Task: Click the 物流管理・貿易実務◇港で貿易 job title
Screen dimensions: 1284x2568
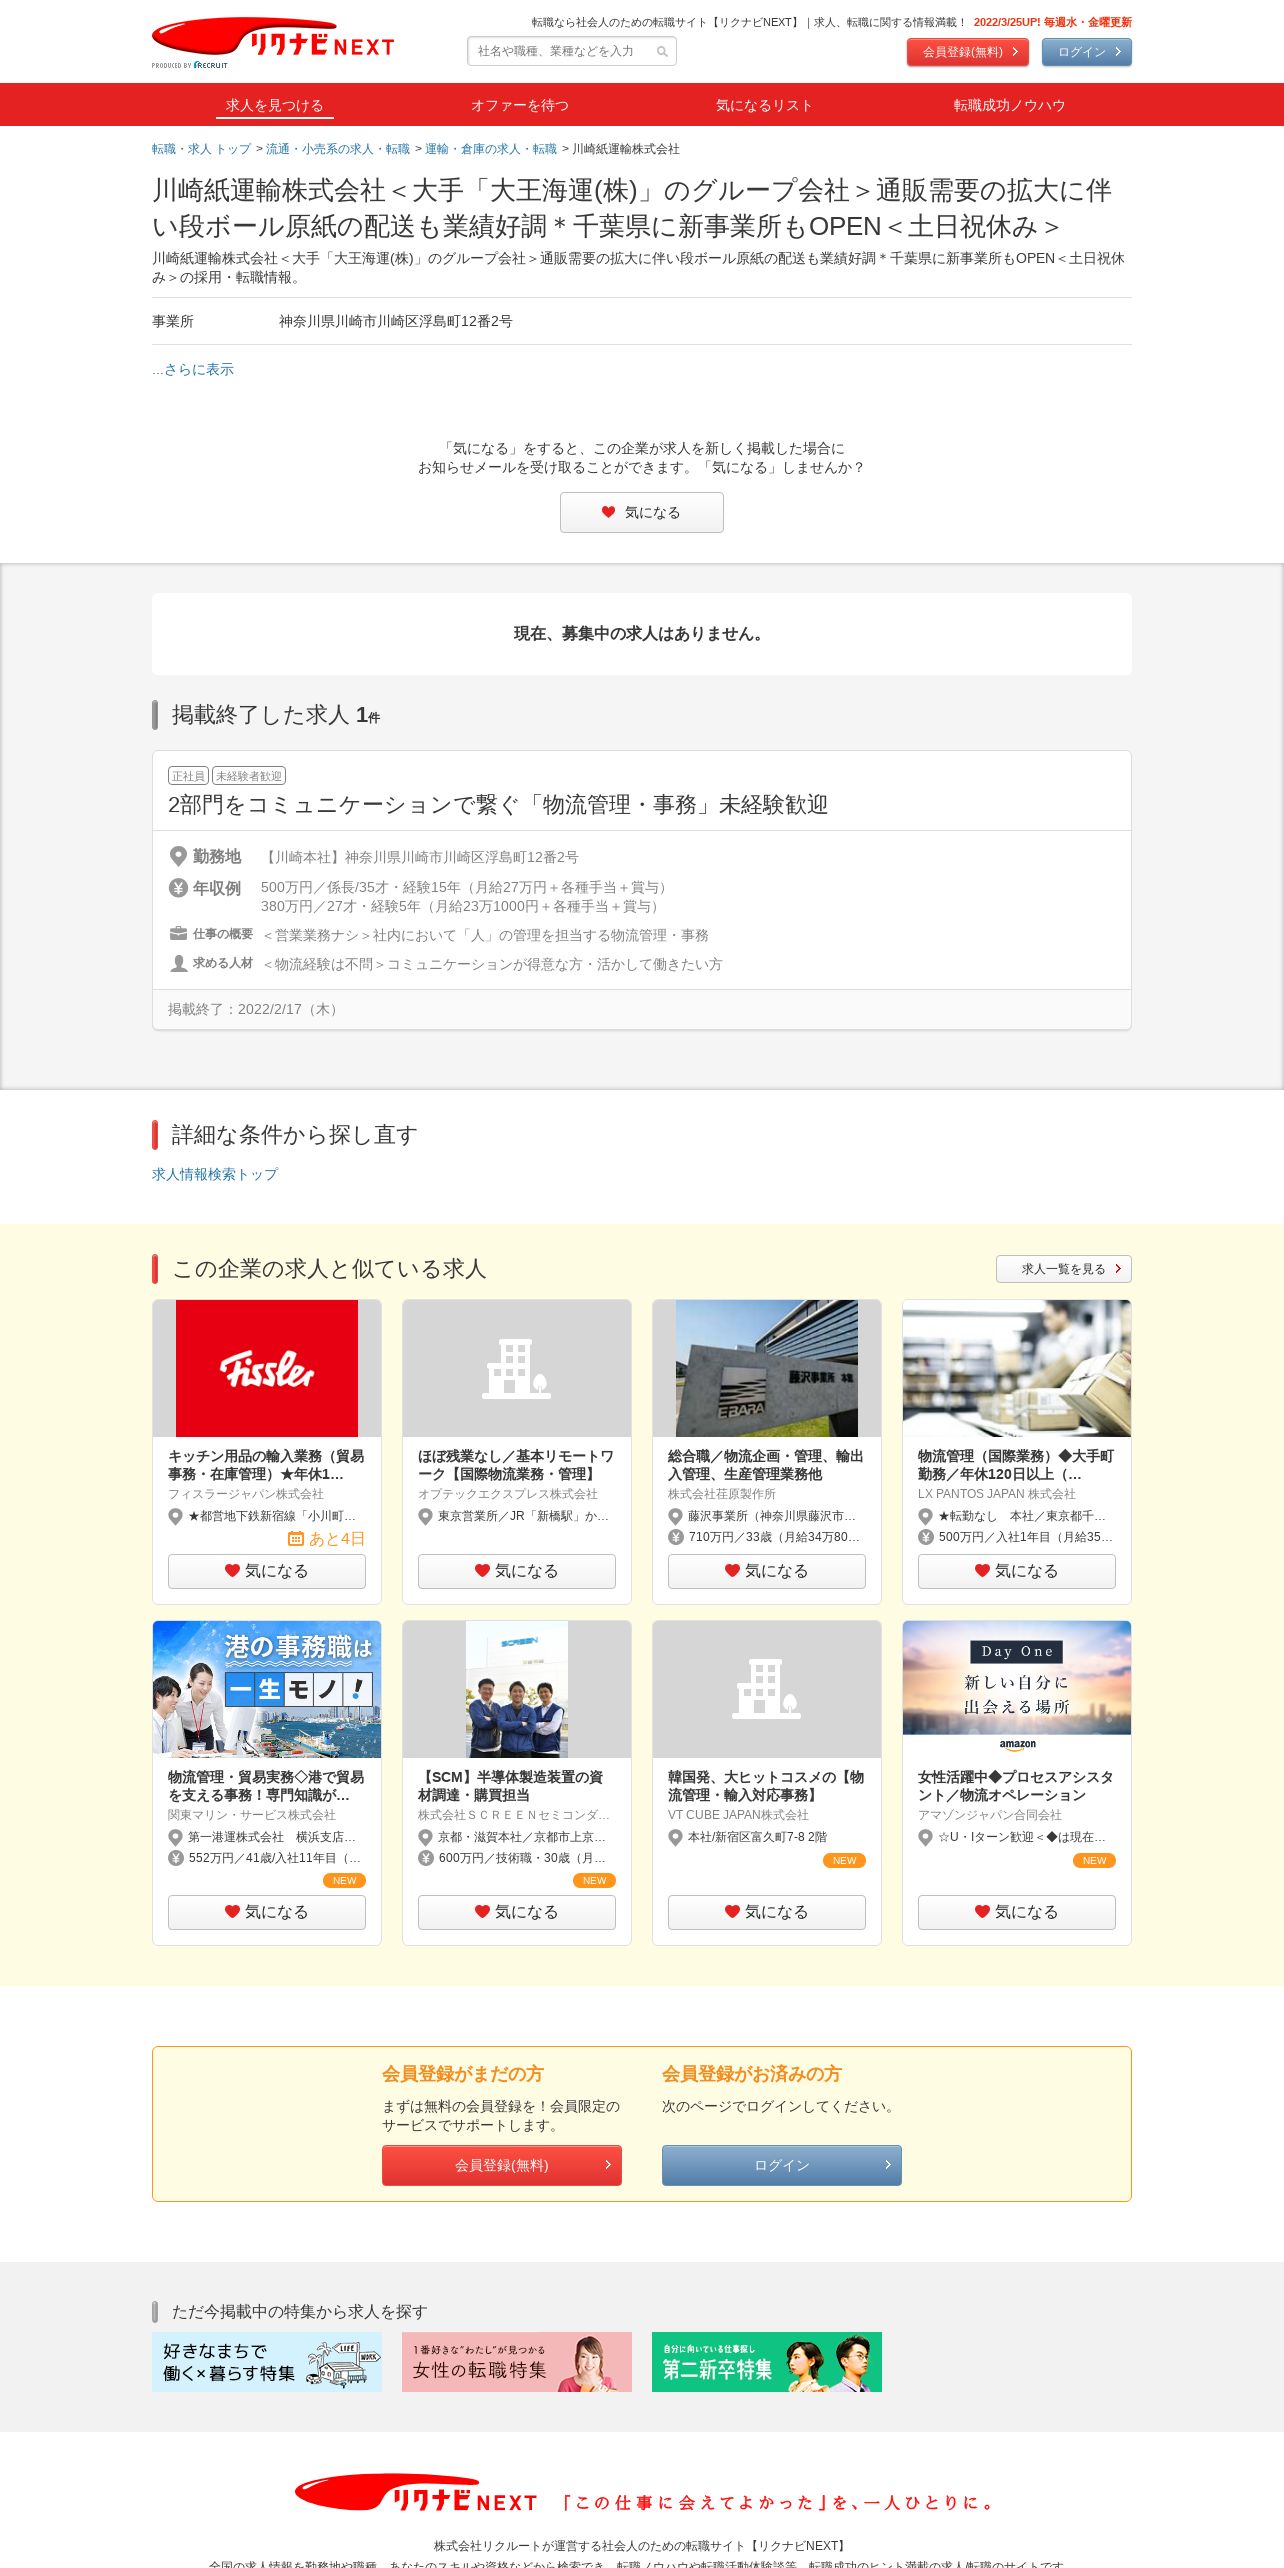Action: pyautogui.click(x=266, y=1786)
